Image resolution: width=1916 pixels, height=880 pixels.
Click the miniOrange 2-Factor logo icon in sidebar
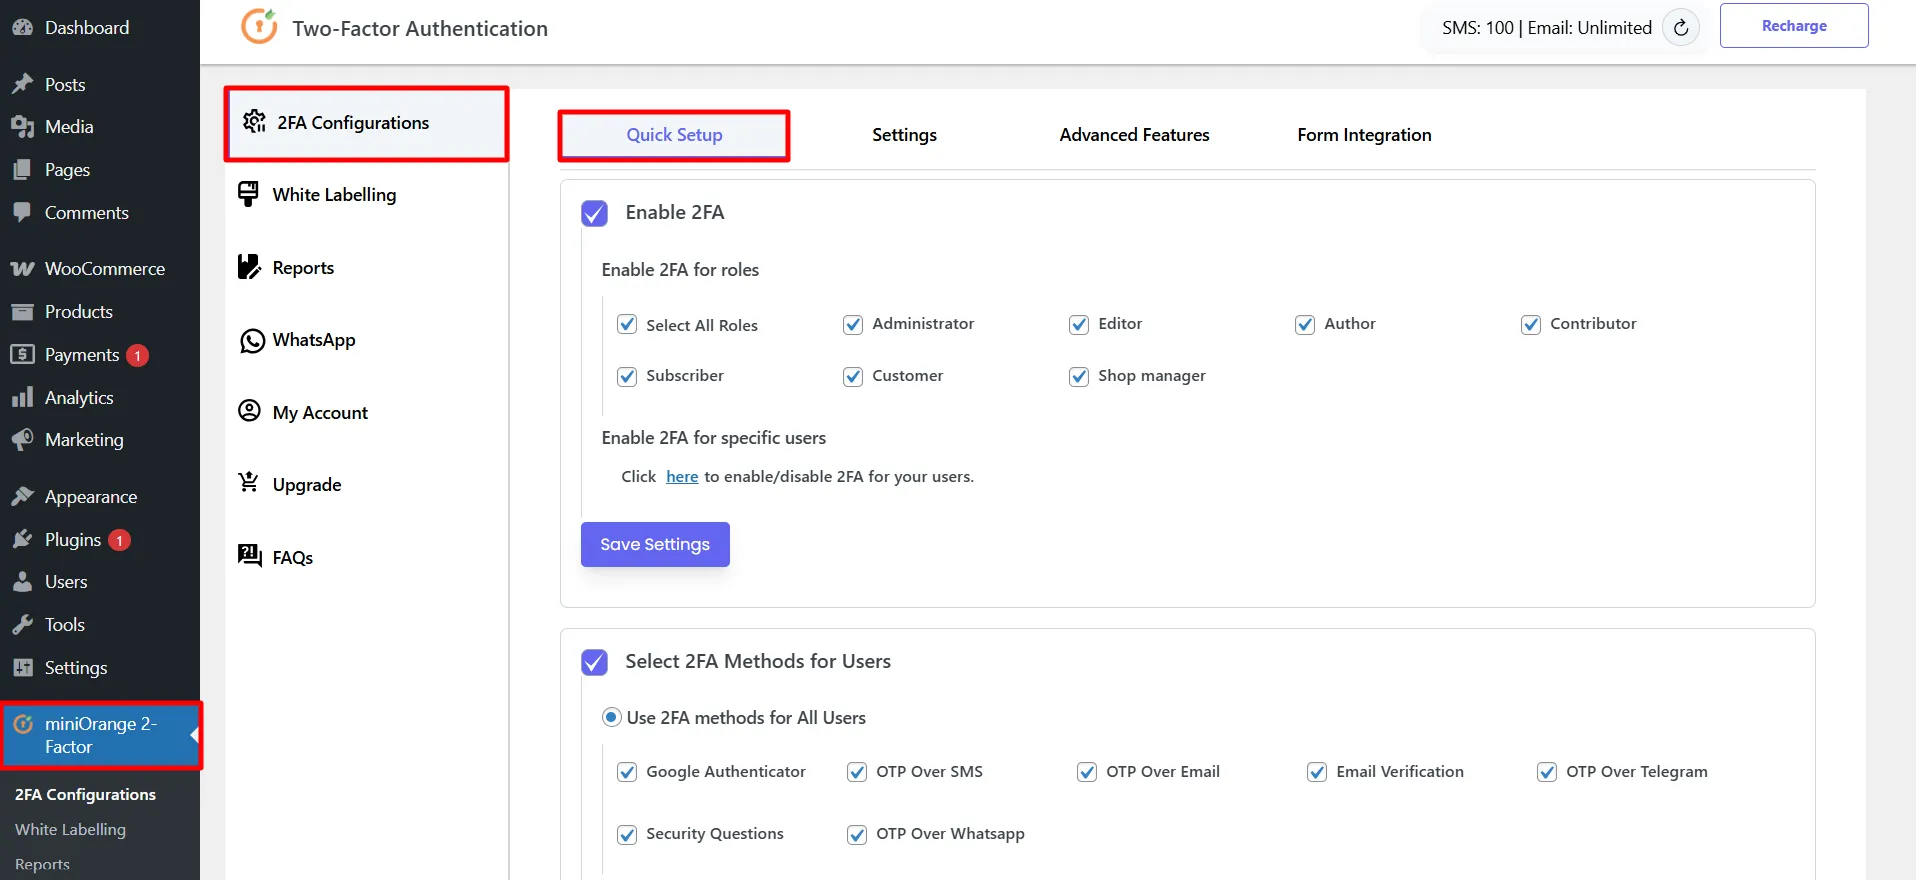pyautogui.click(x=23, y=724)
